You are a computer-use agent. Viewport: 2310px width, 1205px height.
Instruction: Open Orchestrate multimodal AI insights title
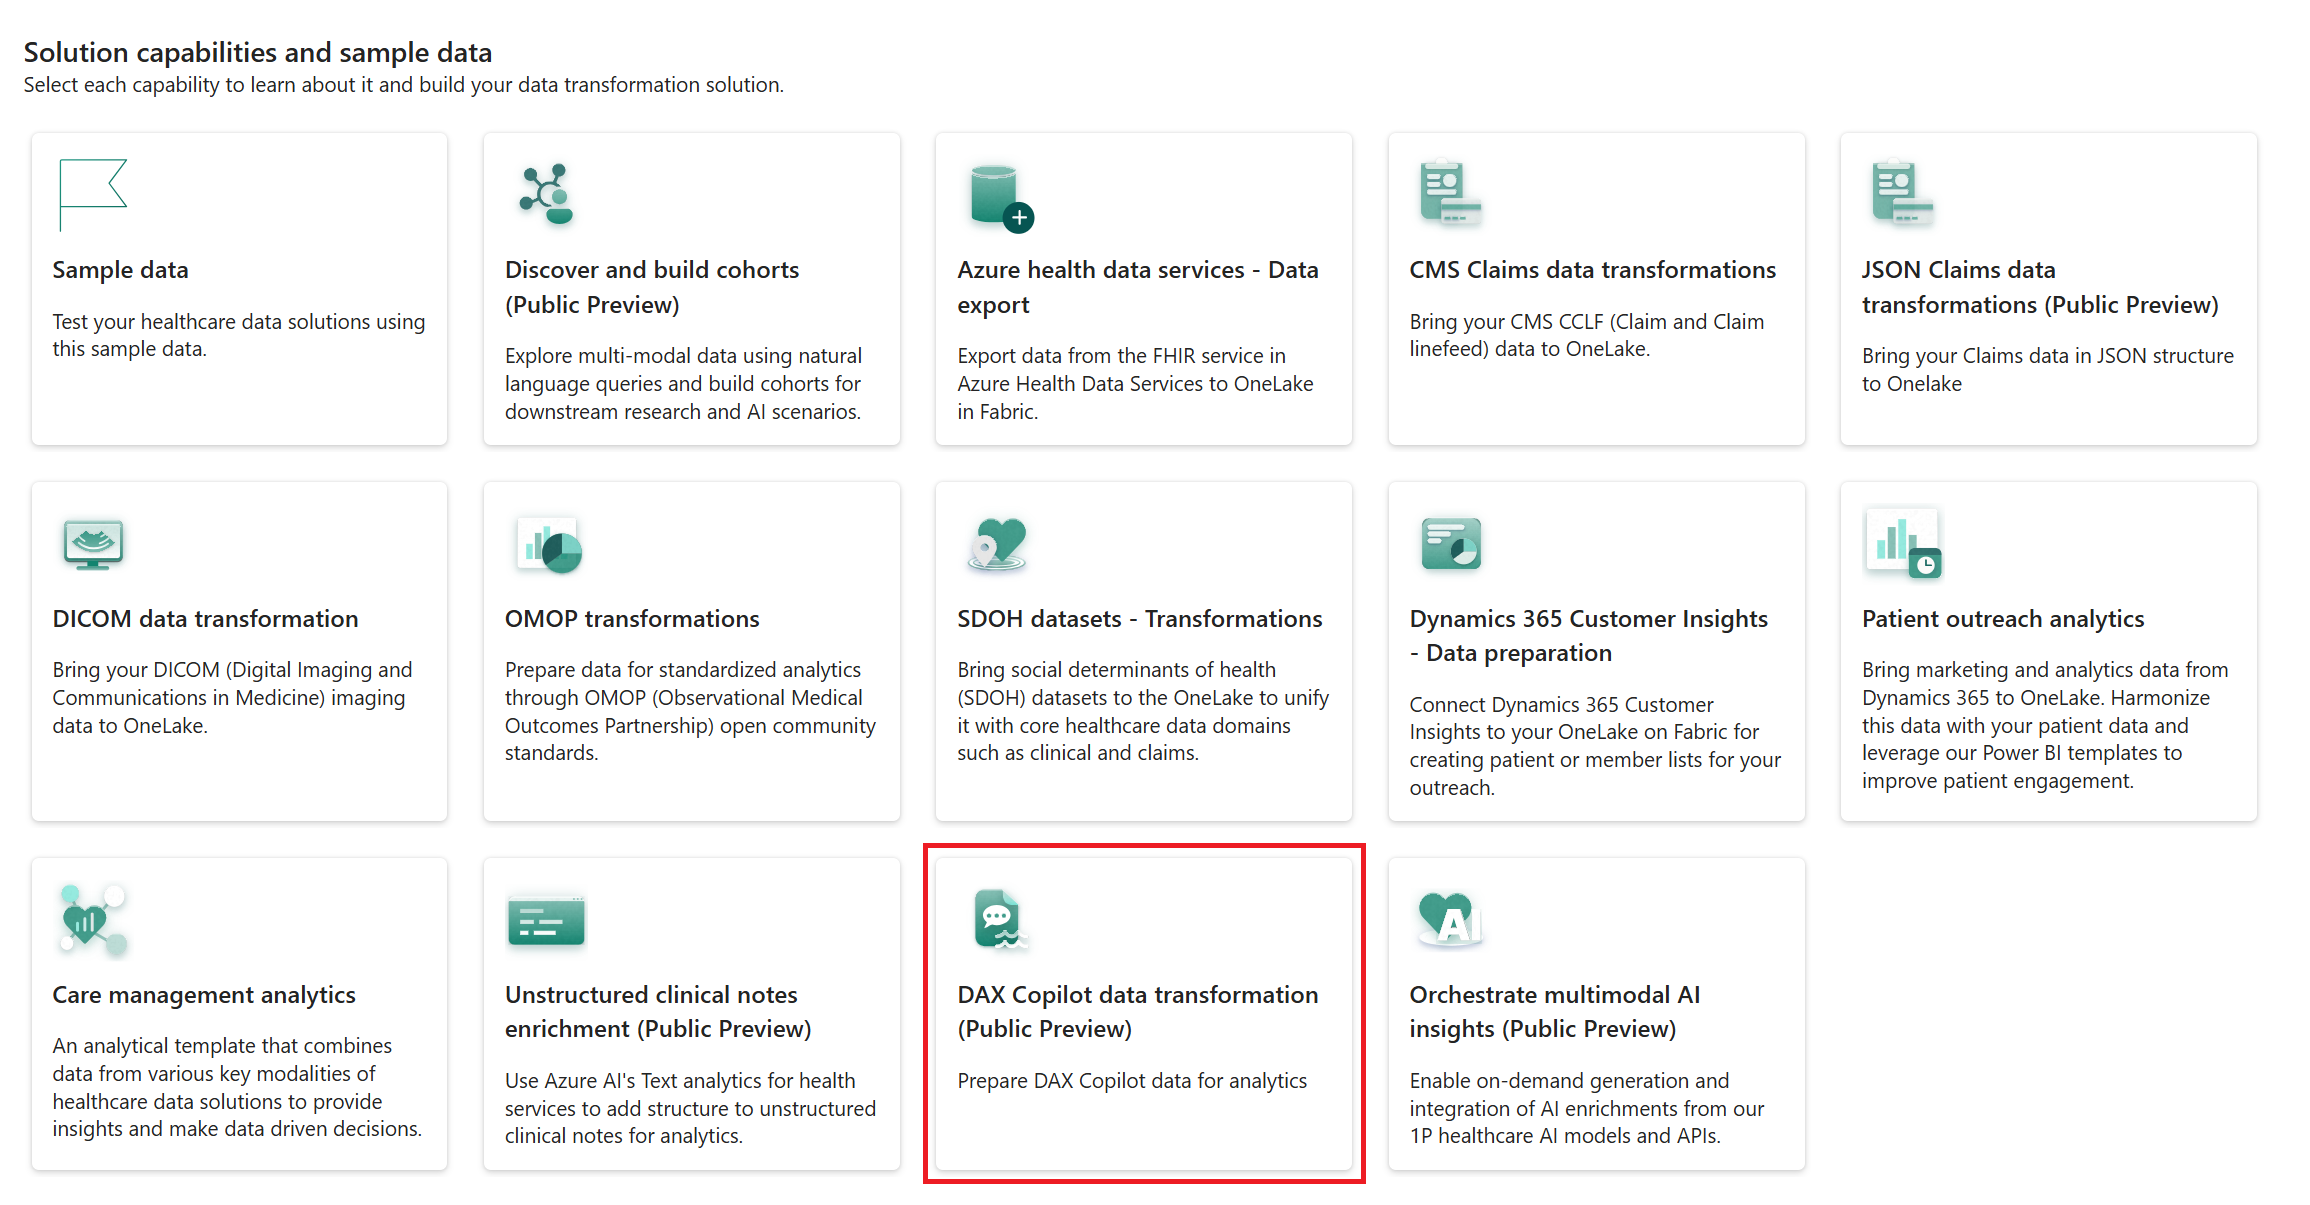click(1555, 1012)
